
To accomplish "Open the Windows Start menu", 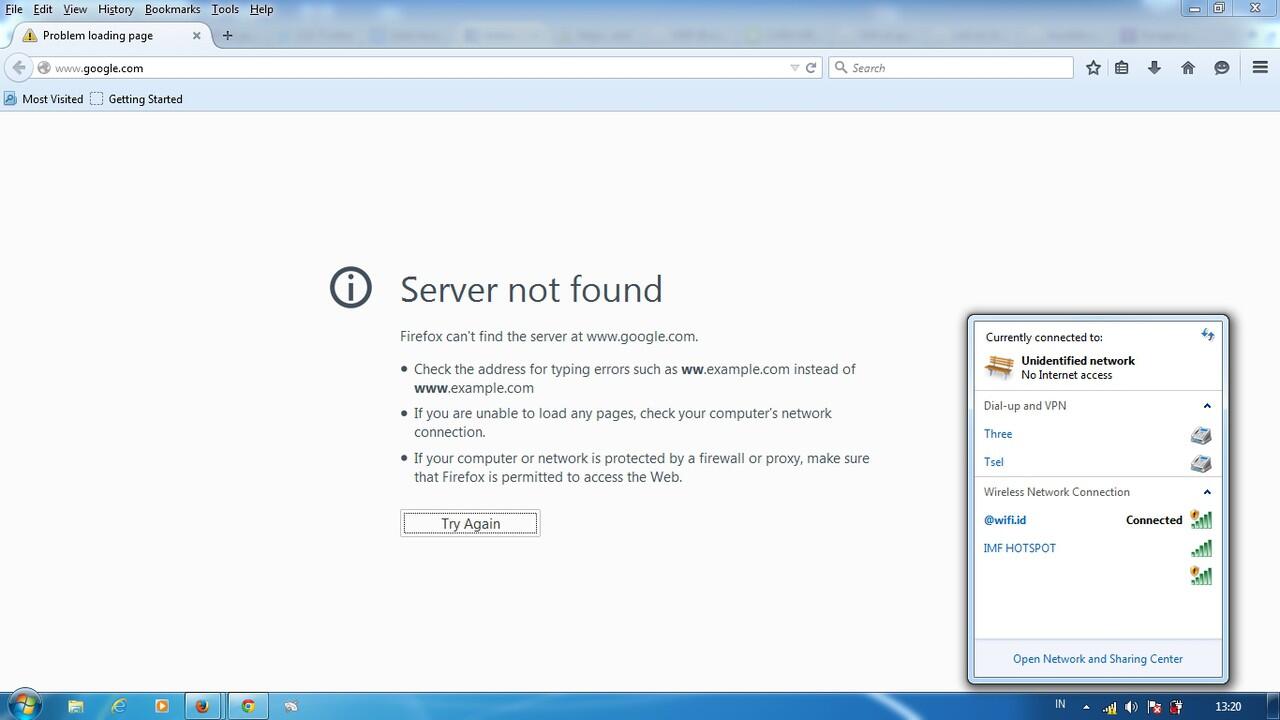I will (x=24, y=705).
